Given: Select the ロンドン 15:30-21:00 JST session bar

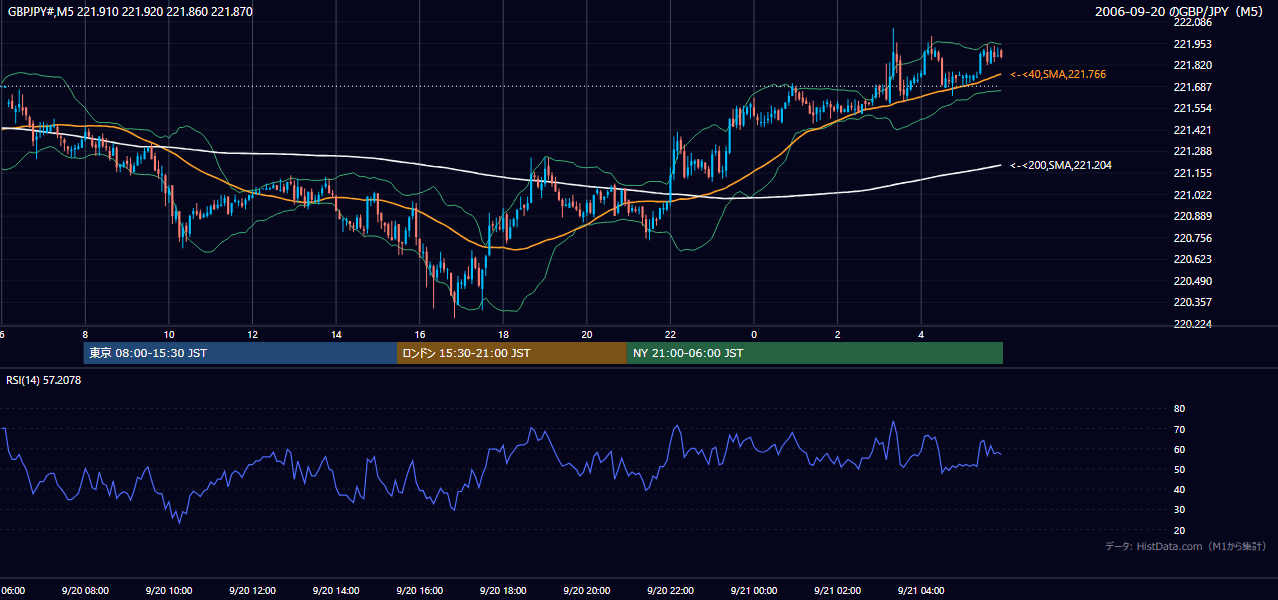Looking at the screenshot, I should click(x=512, y=353).
